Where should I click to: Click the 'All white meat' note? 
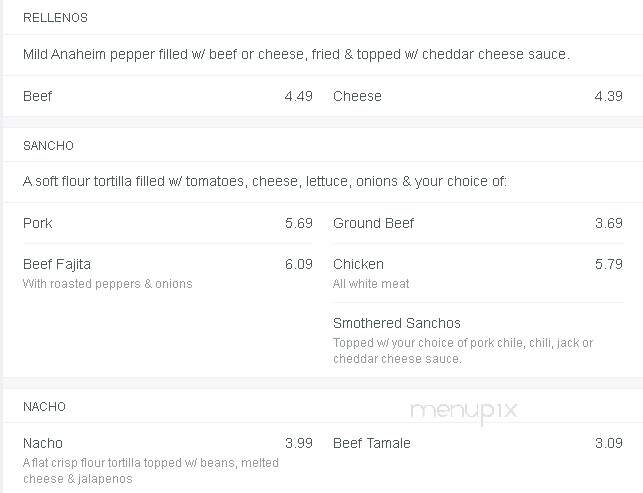click(x=371, y=284)
